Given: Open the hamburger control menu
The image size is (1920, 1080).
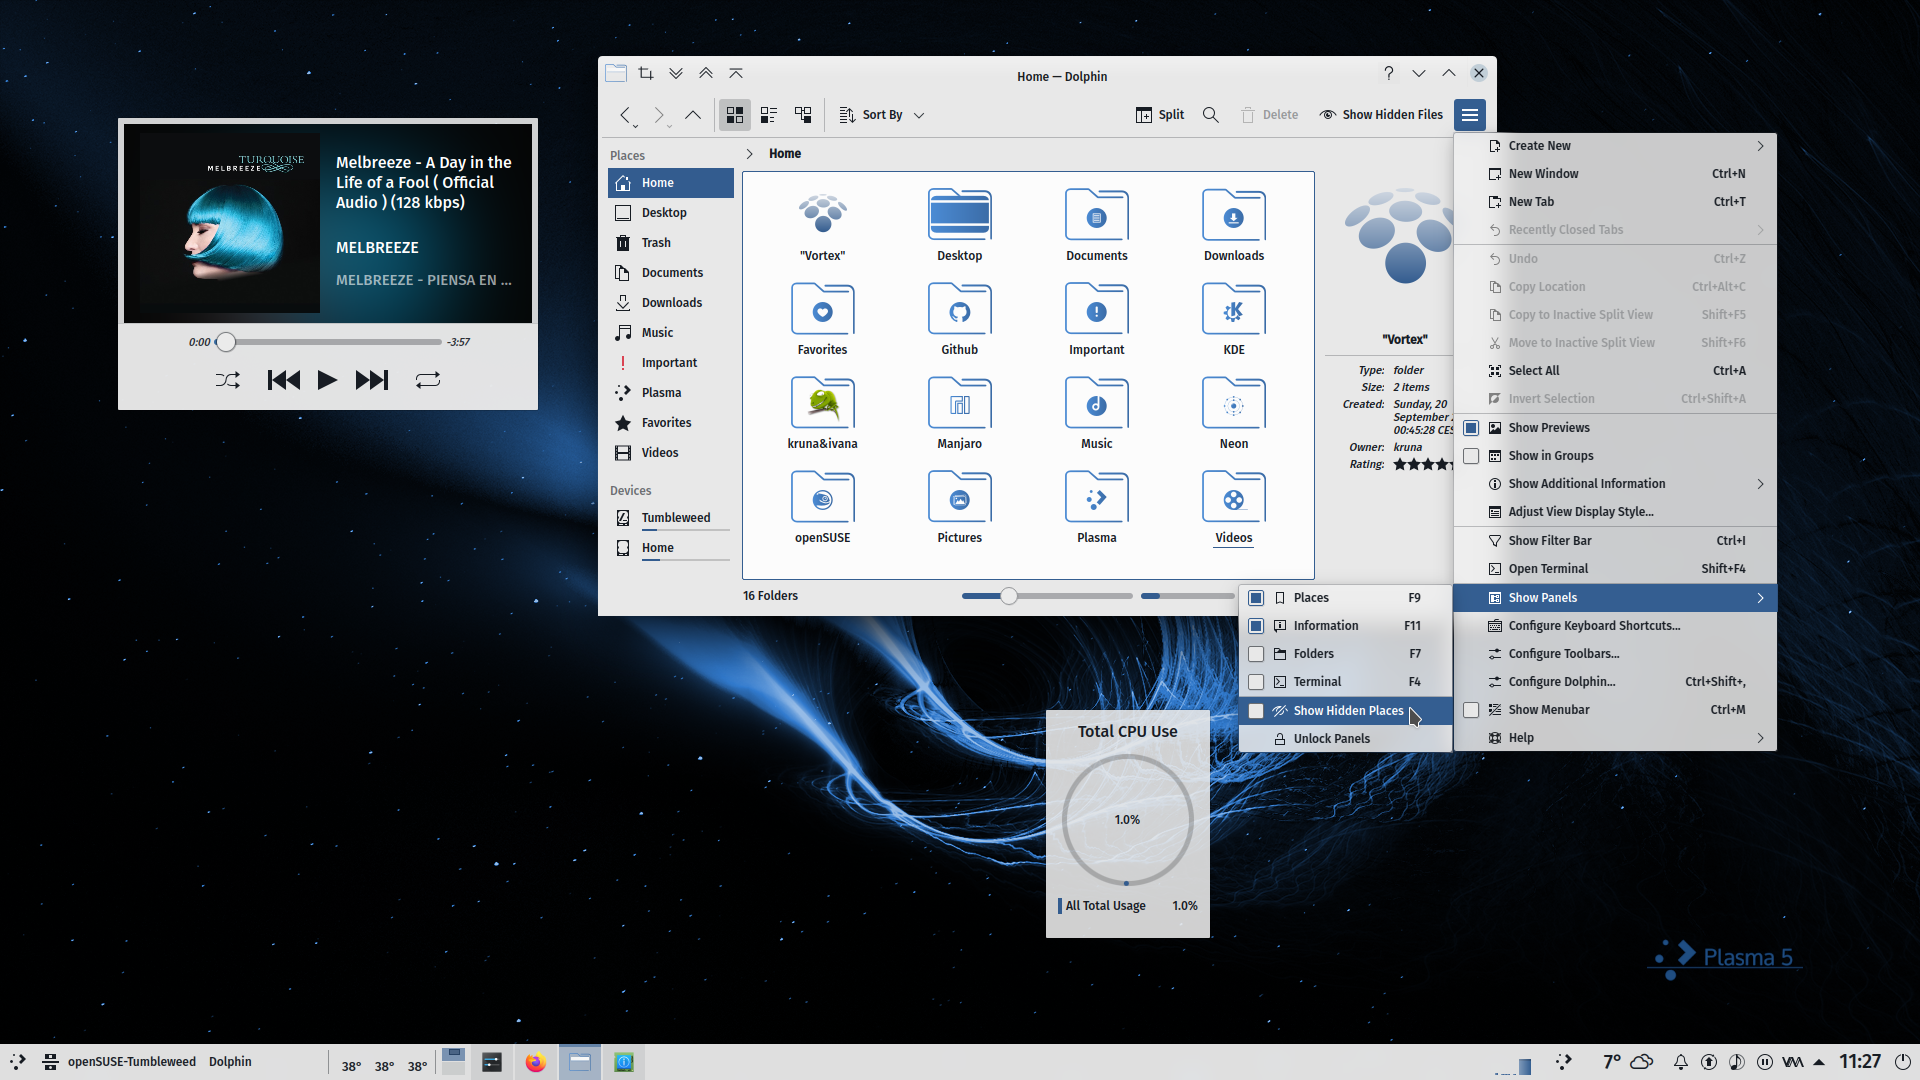Looking at the screenshot, I should point(1470,115).
